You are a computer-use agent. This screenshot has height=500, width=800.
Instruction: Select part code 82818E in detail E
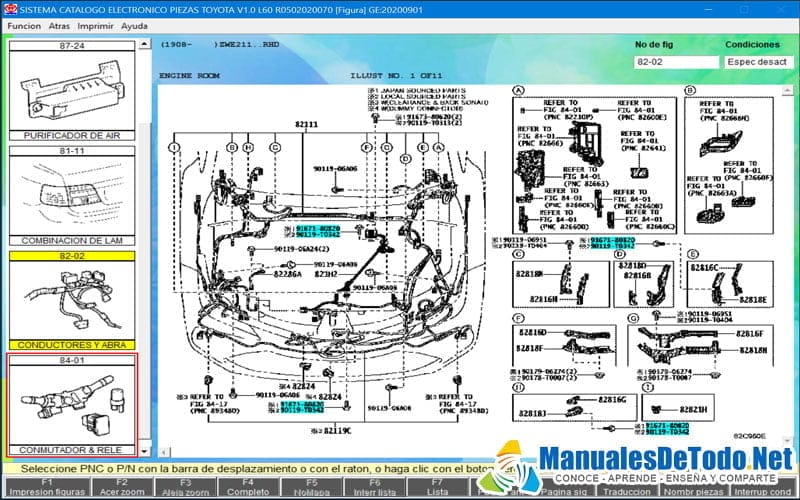pos(753,299)
